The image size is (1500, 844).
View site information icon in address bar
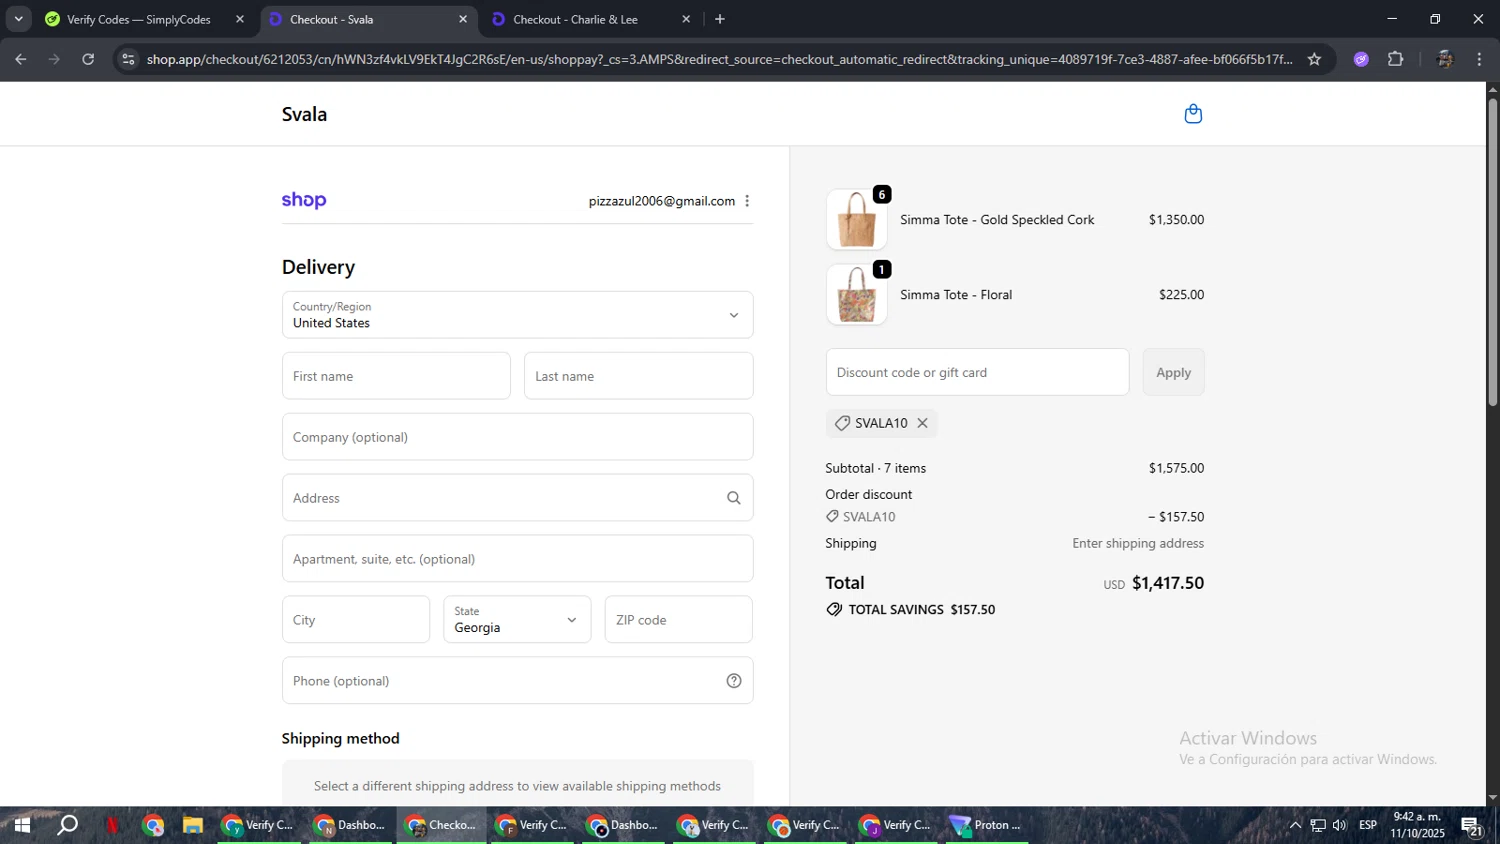(x=128, y=59)
